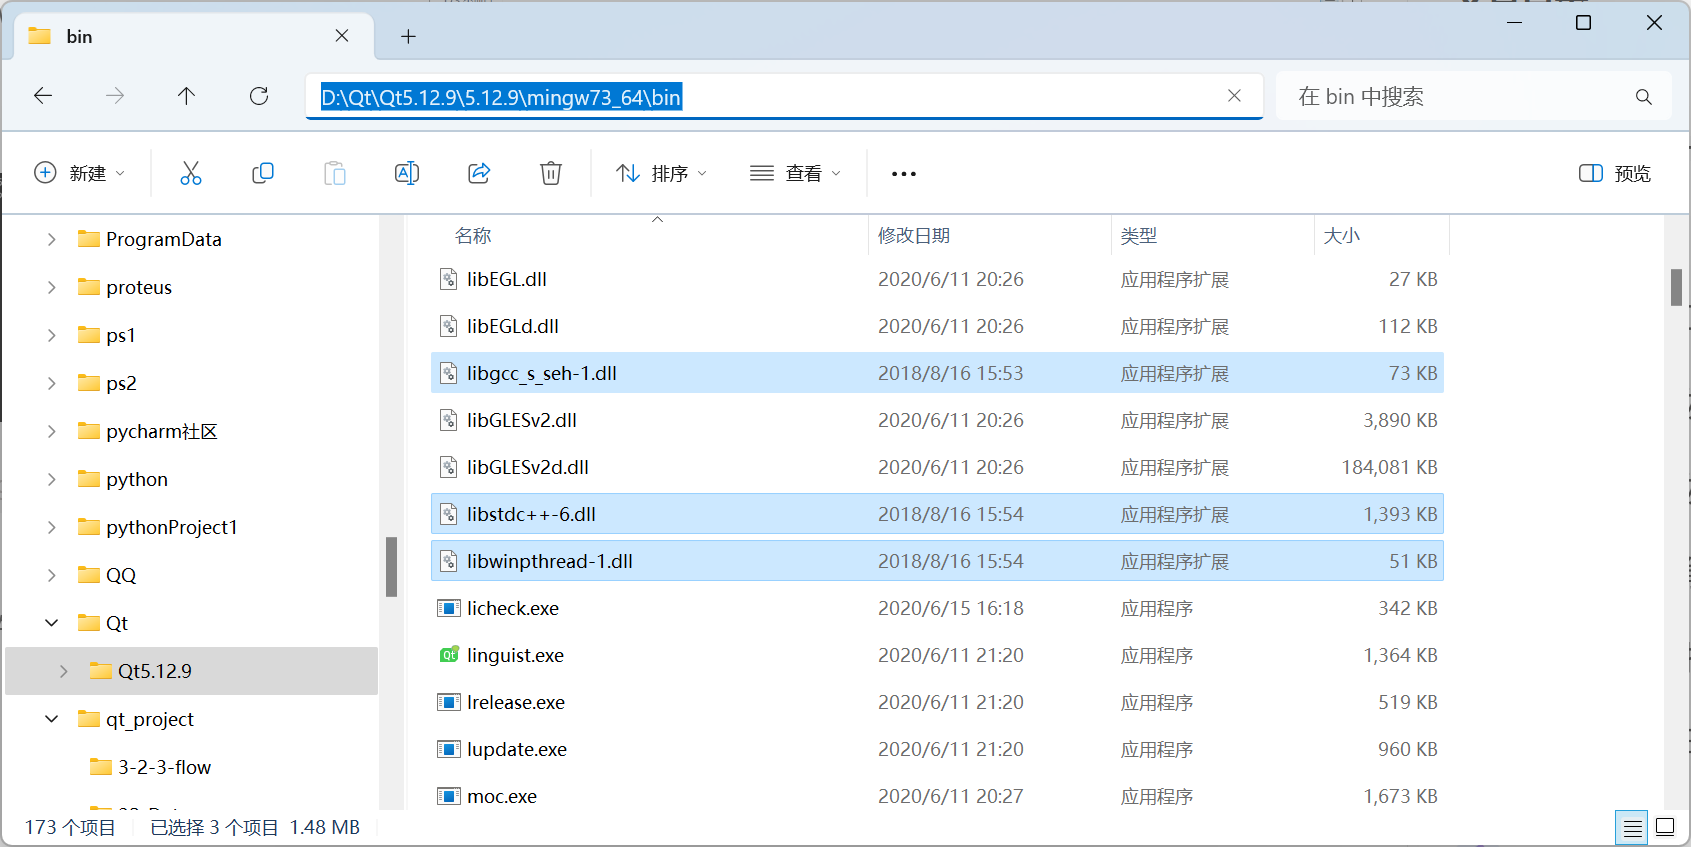
Task: Click the licheck.exe application icon
Action: pos(449,608)
